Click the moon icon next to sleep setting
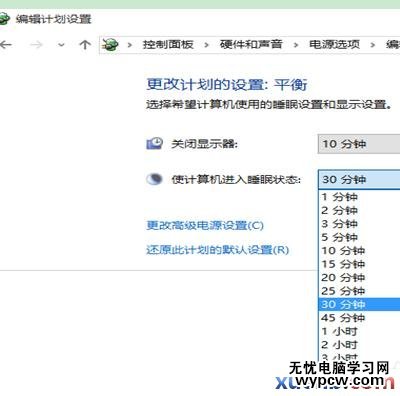Viewport: 400px width, 396px height. point(154,179)
